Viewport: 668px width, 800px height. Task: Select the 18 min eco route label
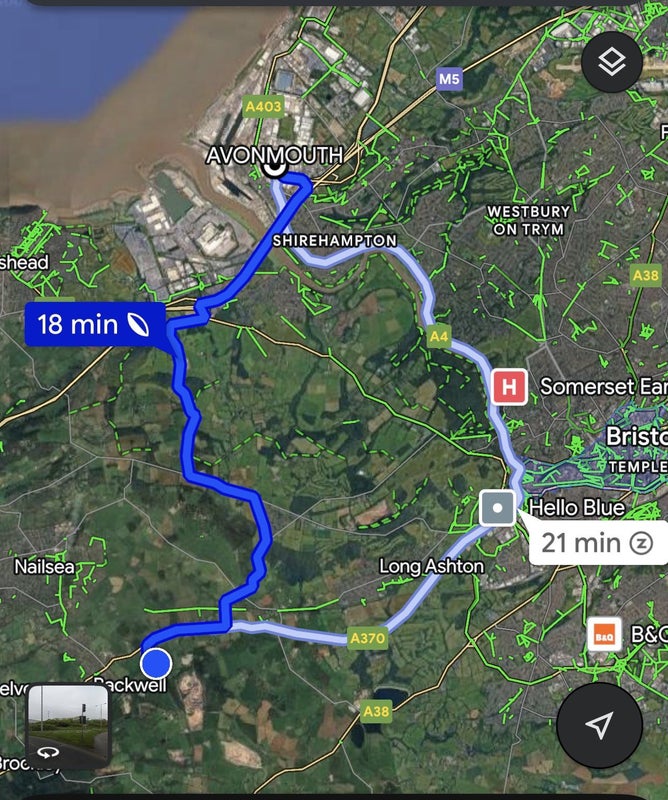pos(95,324)
